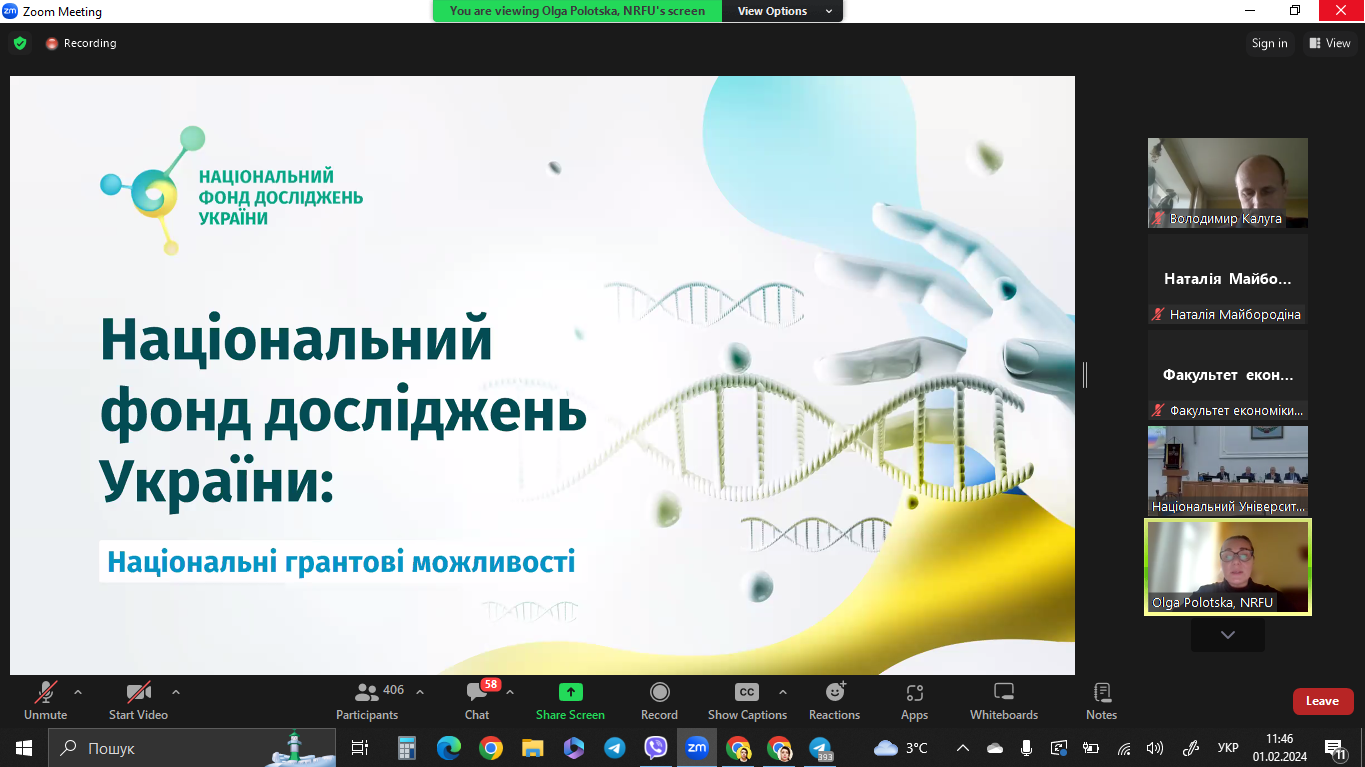Open Microsoft Edge from the taskbar
Image resolution: width=1365 pixels, height=767 pixels.
(x=448, y=748)
